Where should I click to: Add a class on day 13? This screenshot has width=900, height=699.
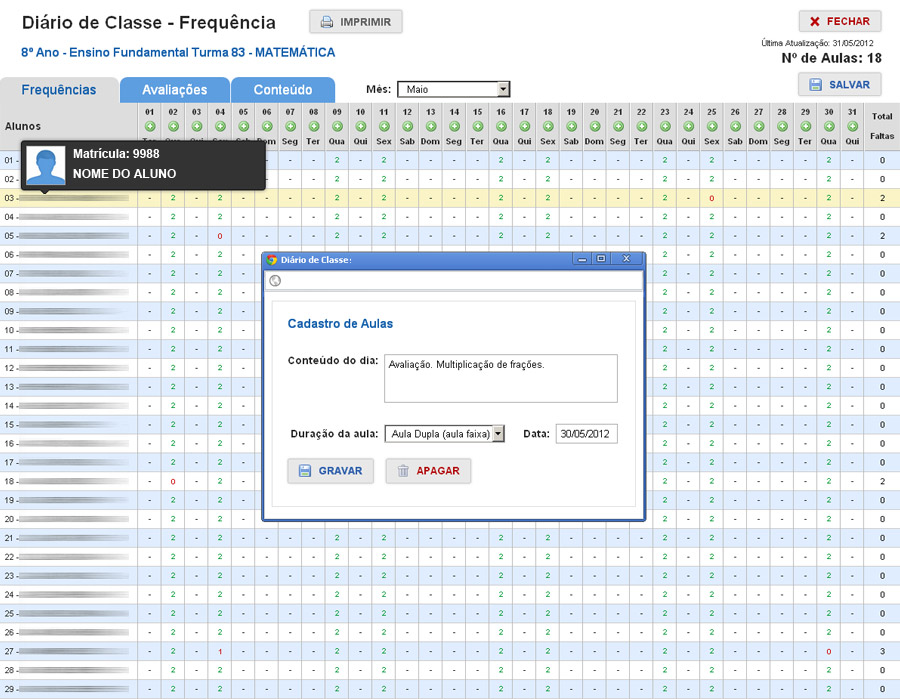coord(431,126)
